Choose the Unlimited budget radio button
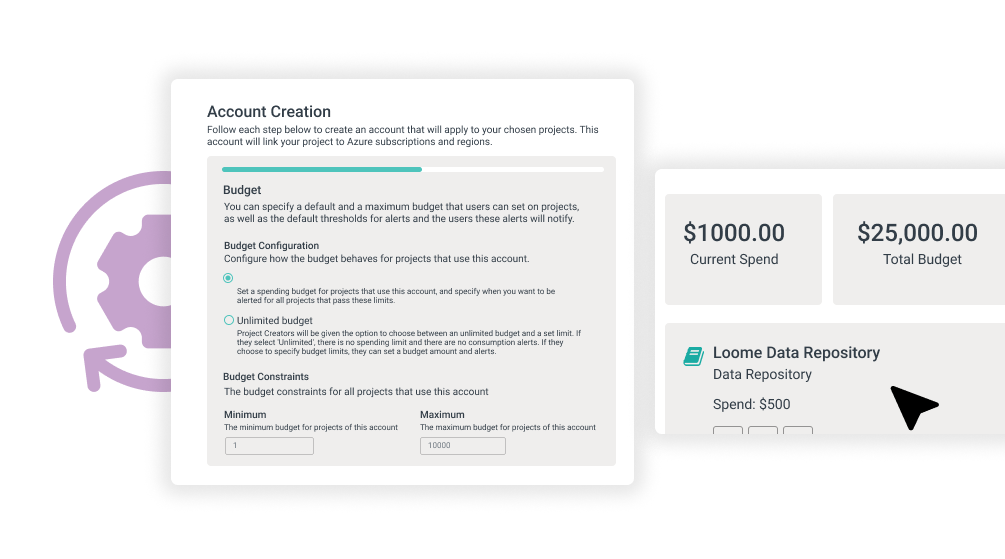The image size is (1005, 559). click(229, 320)
